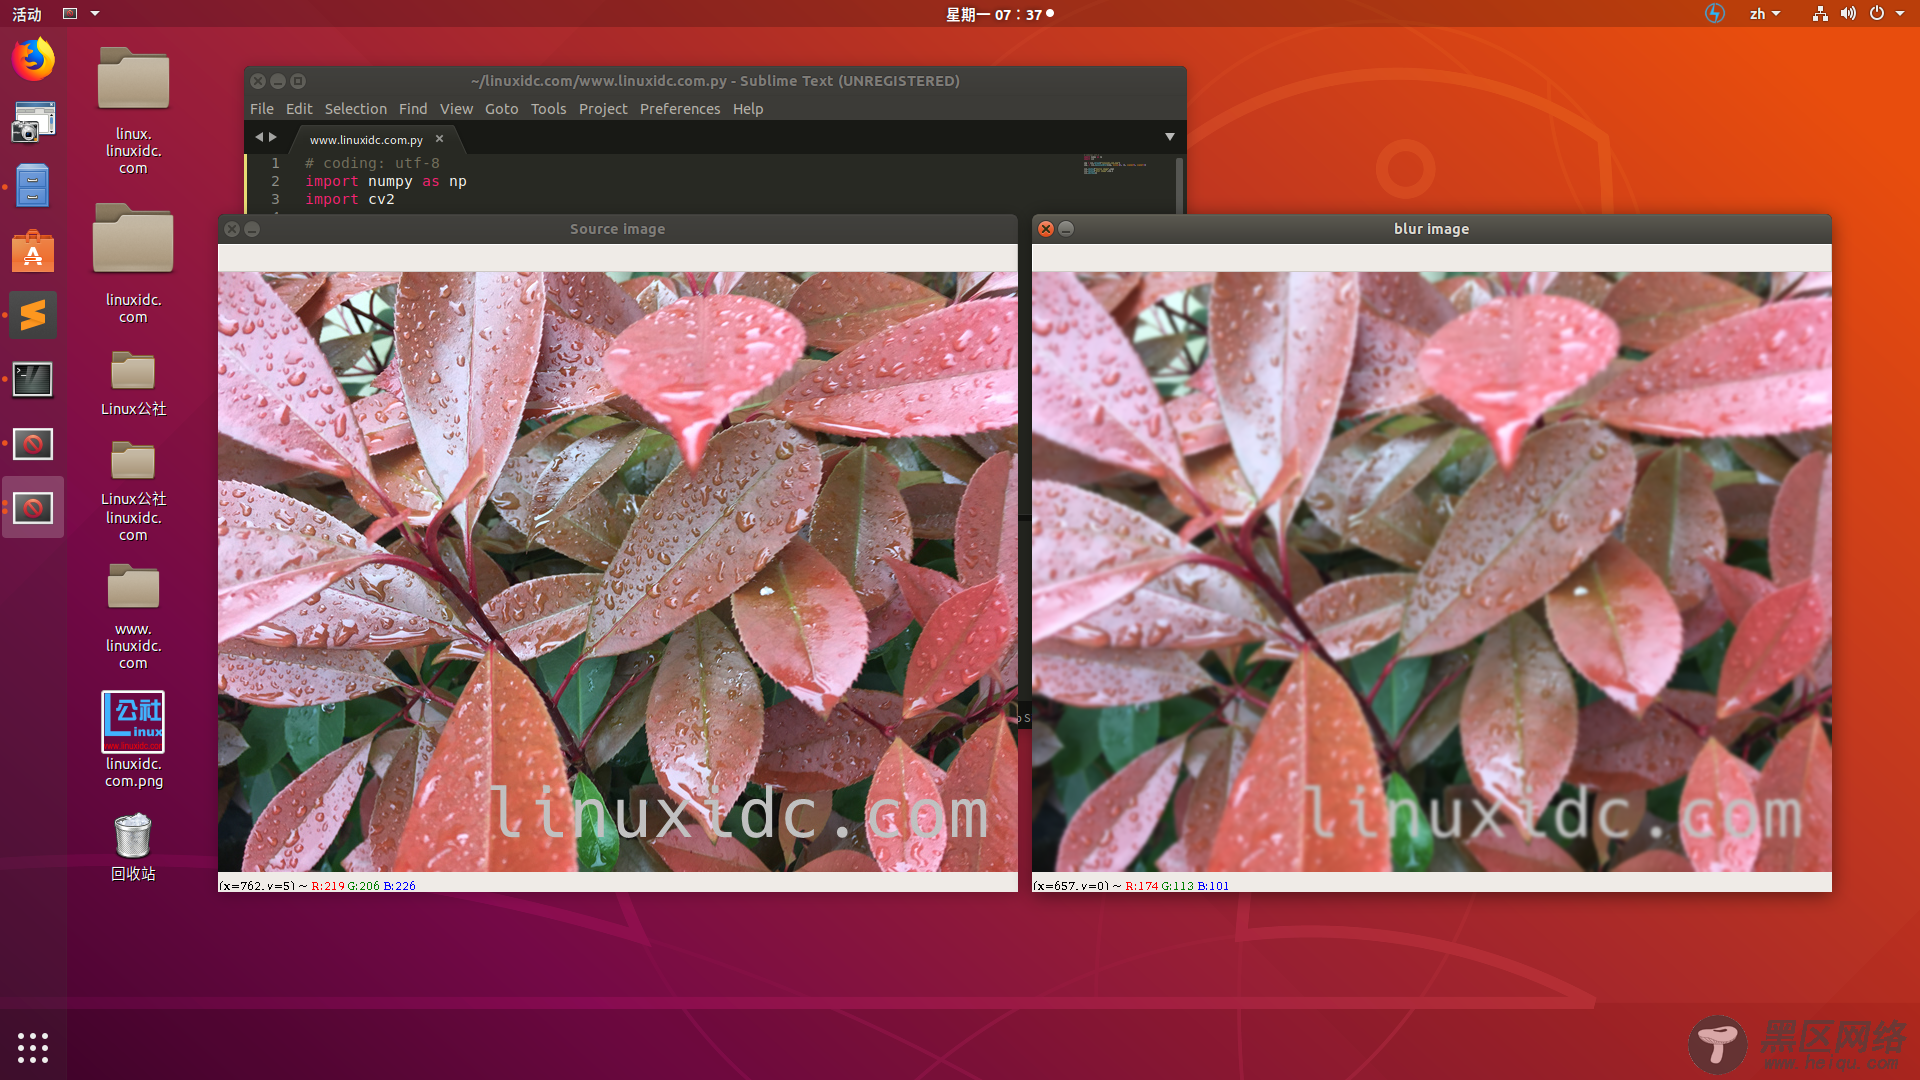Open the 回收站 trash icon
1920x1080 pixels.
tap(133, 847)
